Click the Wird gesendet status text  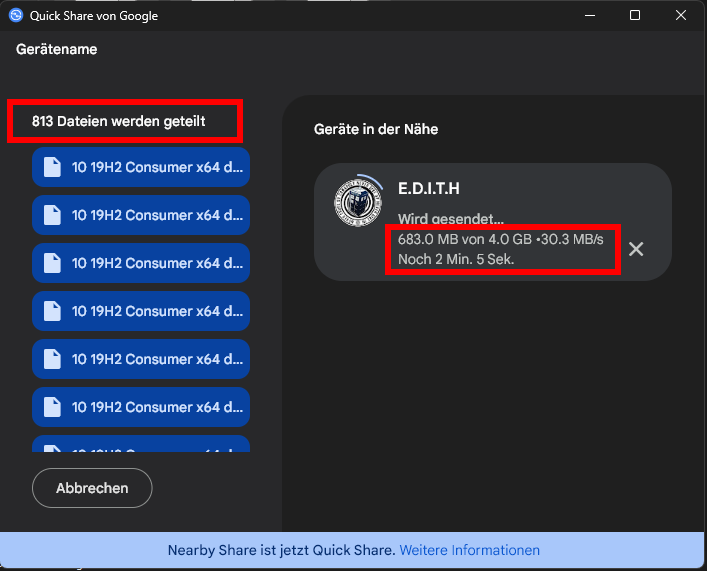pyautogui.click(x=450, y=219)
